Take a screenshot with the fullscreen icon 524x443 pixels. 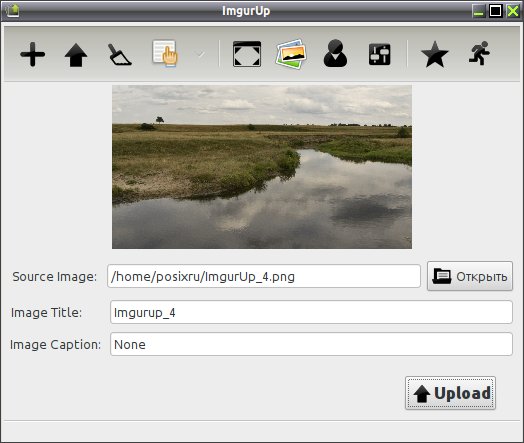pyautogui.click(x=247, y=54)
